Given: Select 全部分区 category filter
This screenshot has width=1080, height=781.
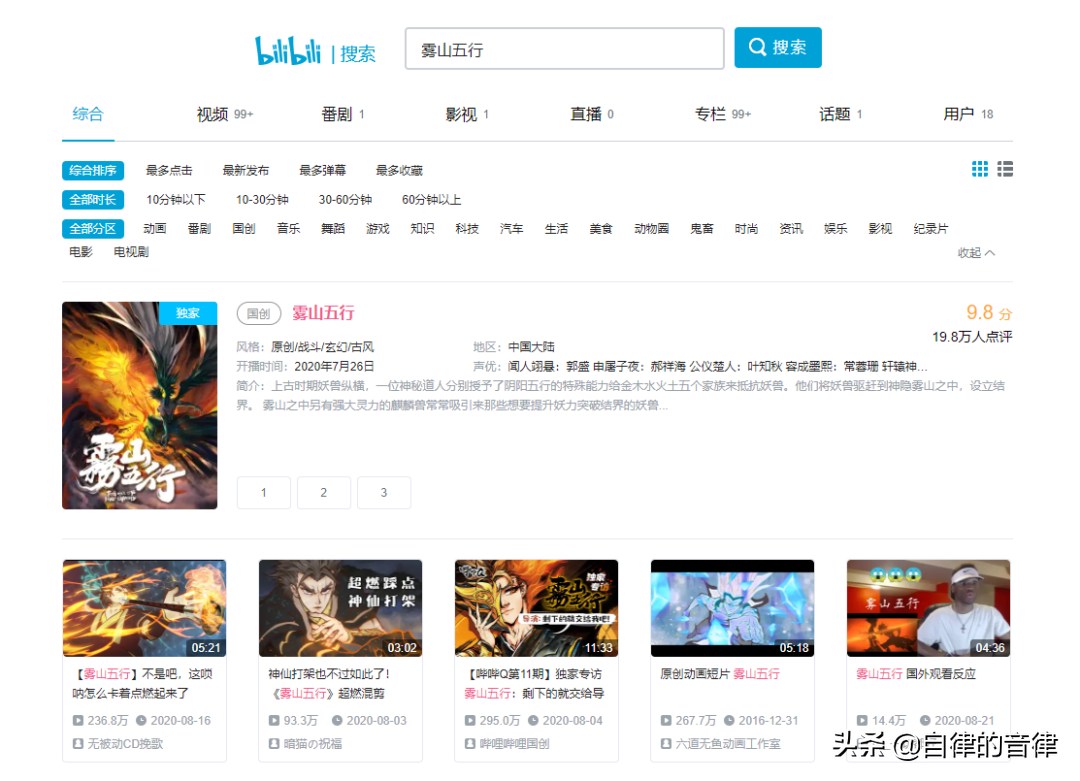Looking at the screenshot, I should coord(93,229).
